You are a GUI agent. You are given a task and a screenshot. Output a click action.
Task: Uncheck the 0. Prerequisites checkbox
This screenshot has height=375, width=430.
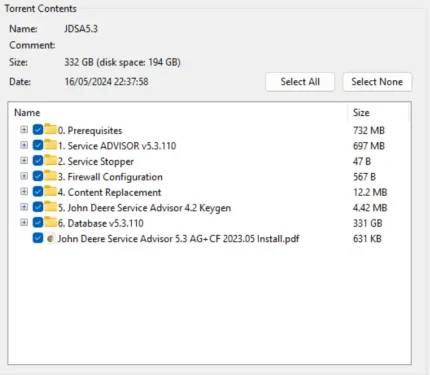[x=38, y=130]
